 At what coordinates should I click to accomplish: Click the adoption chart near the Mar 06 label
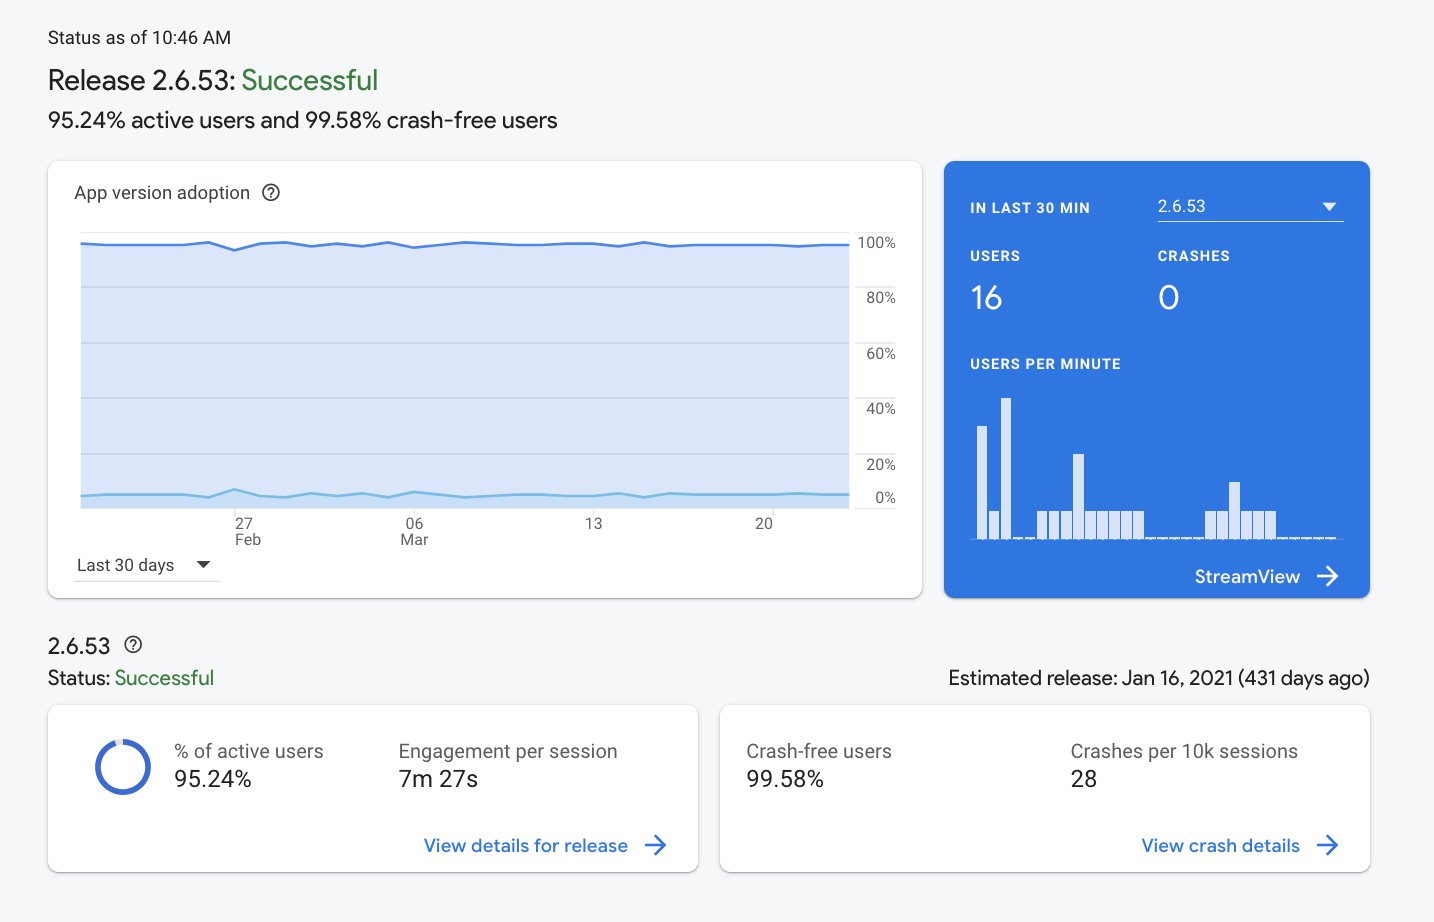click(414, 370)
